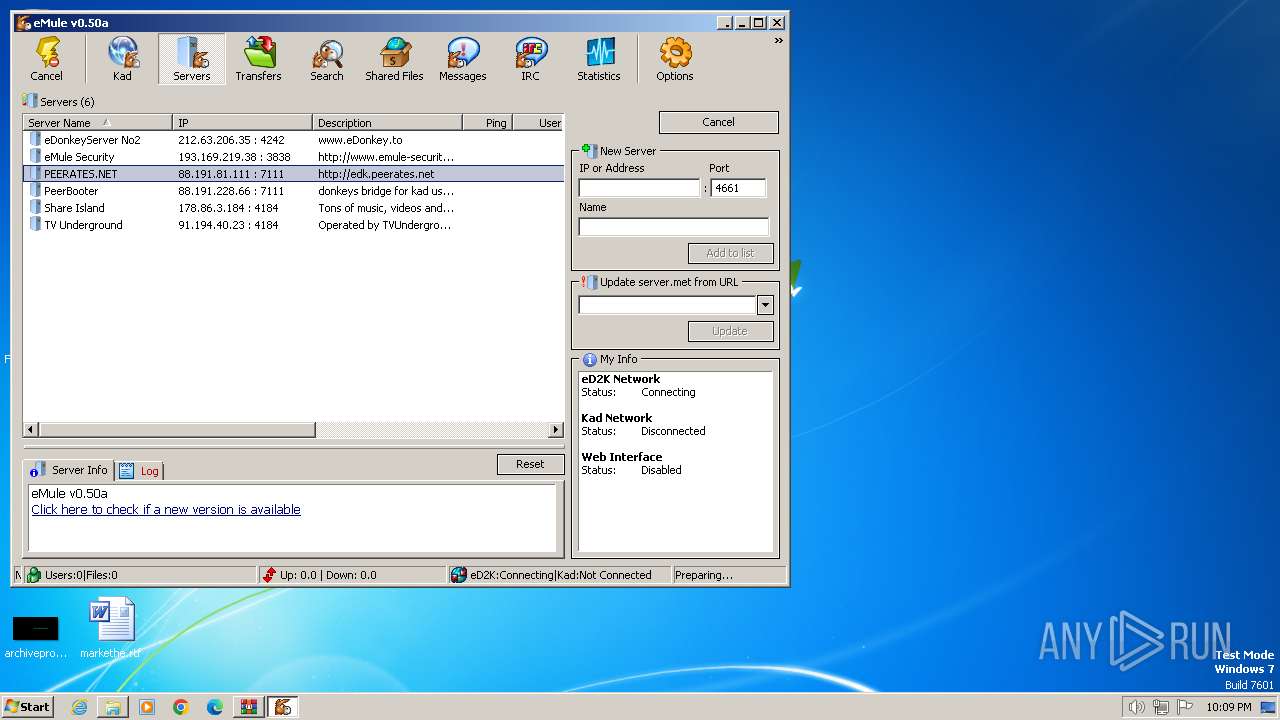Select the TV Underground server
This screenshot has width=1280, height=720.
click(293, 225)
